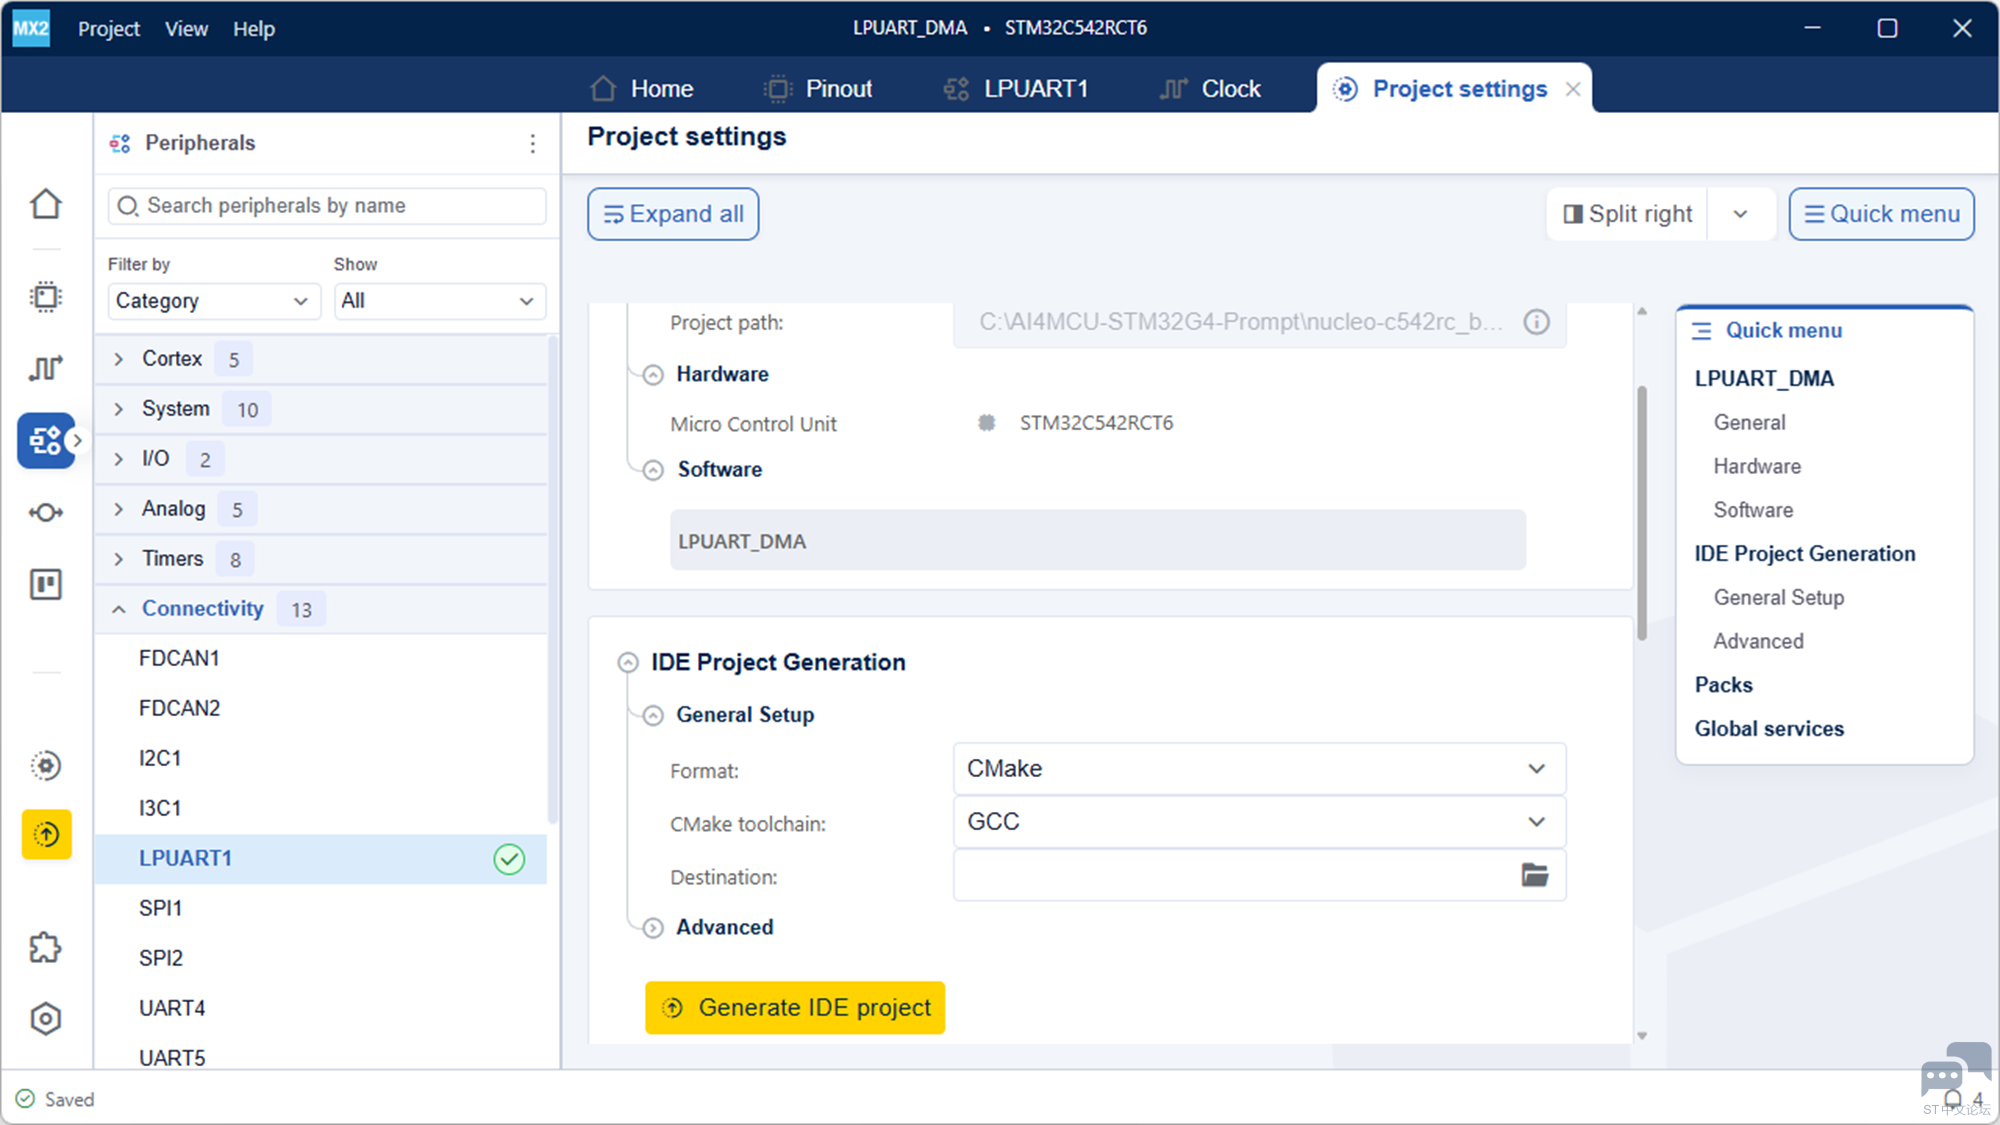The width and height of the screenshot is (2000, 1125).
Task: Click the Destination folder browse icon
Action: click(x=1535, y=875)
